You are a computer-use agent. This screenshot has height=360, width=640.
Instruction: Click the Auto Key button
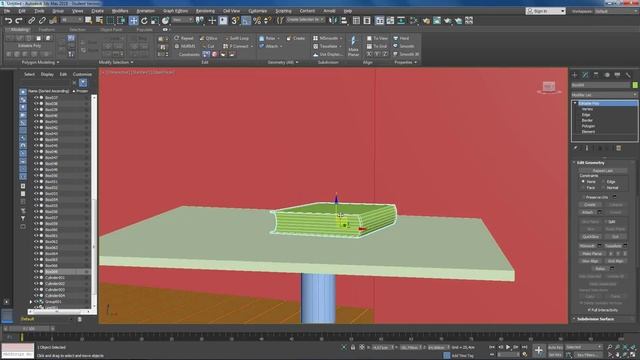tap(555, 347)
